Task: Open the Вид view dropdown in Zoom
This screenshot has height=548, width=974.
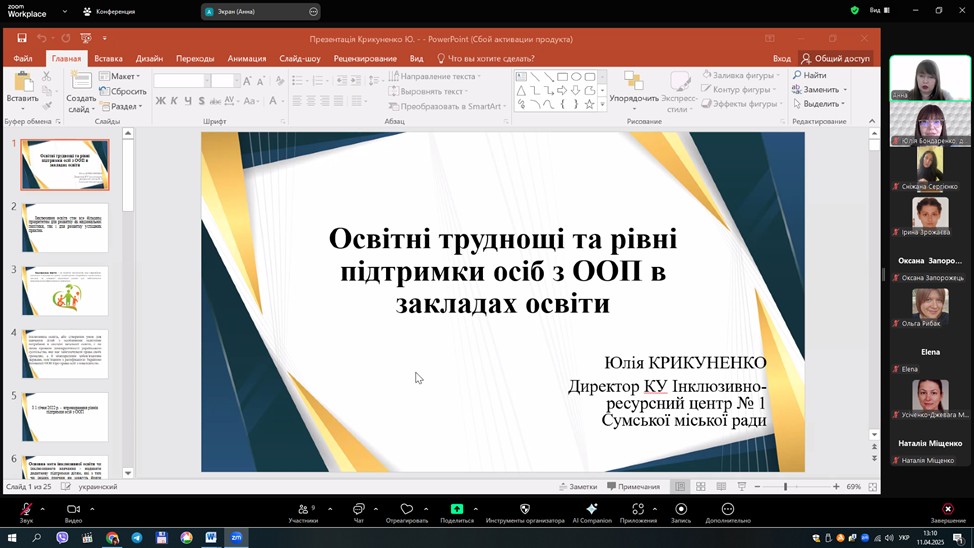Action: point(879,10)
